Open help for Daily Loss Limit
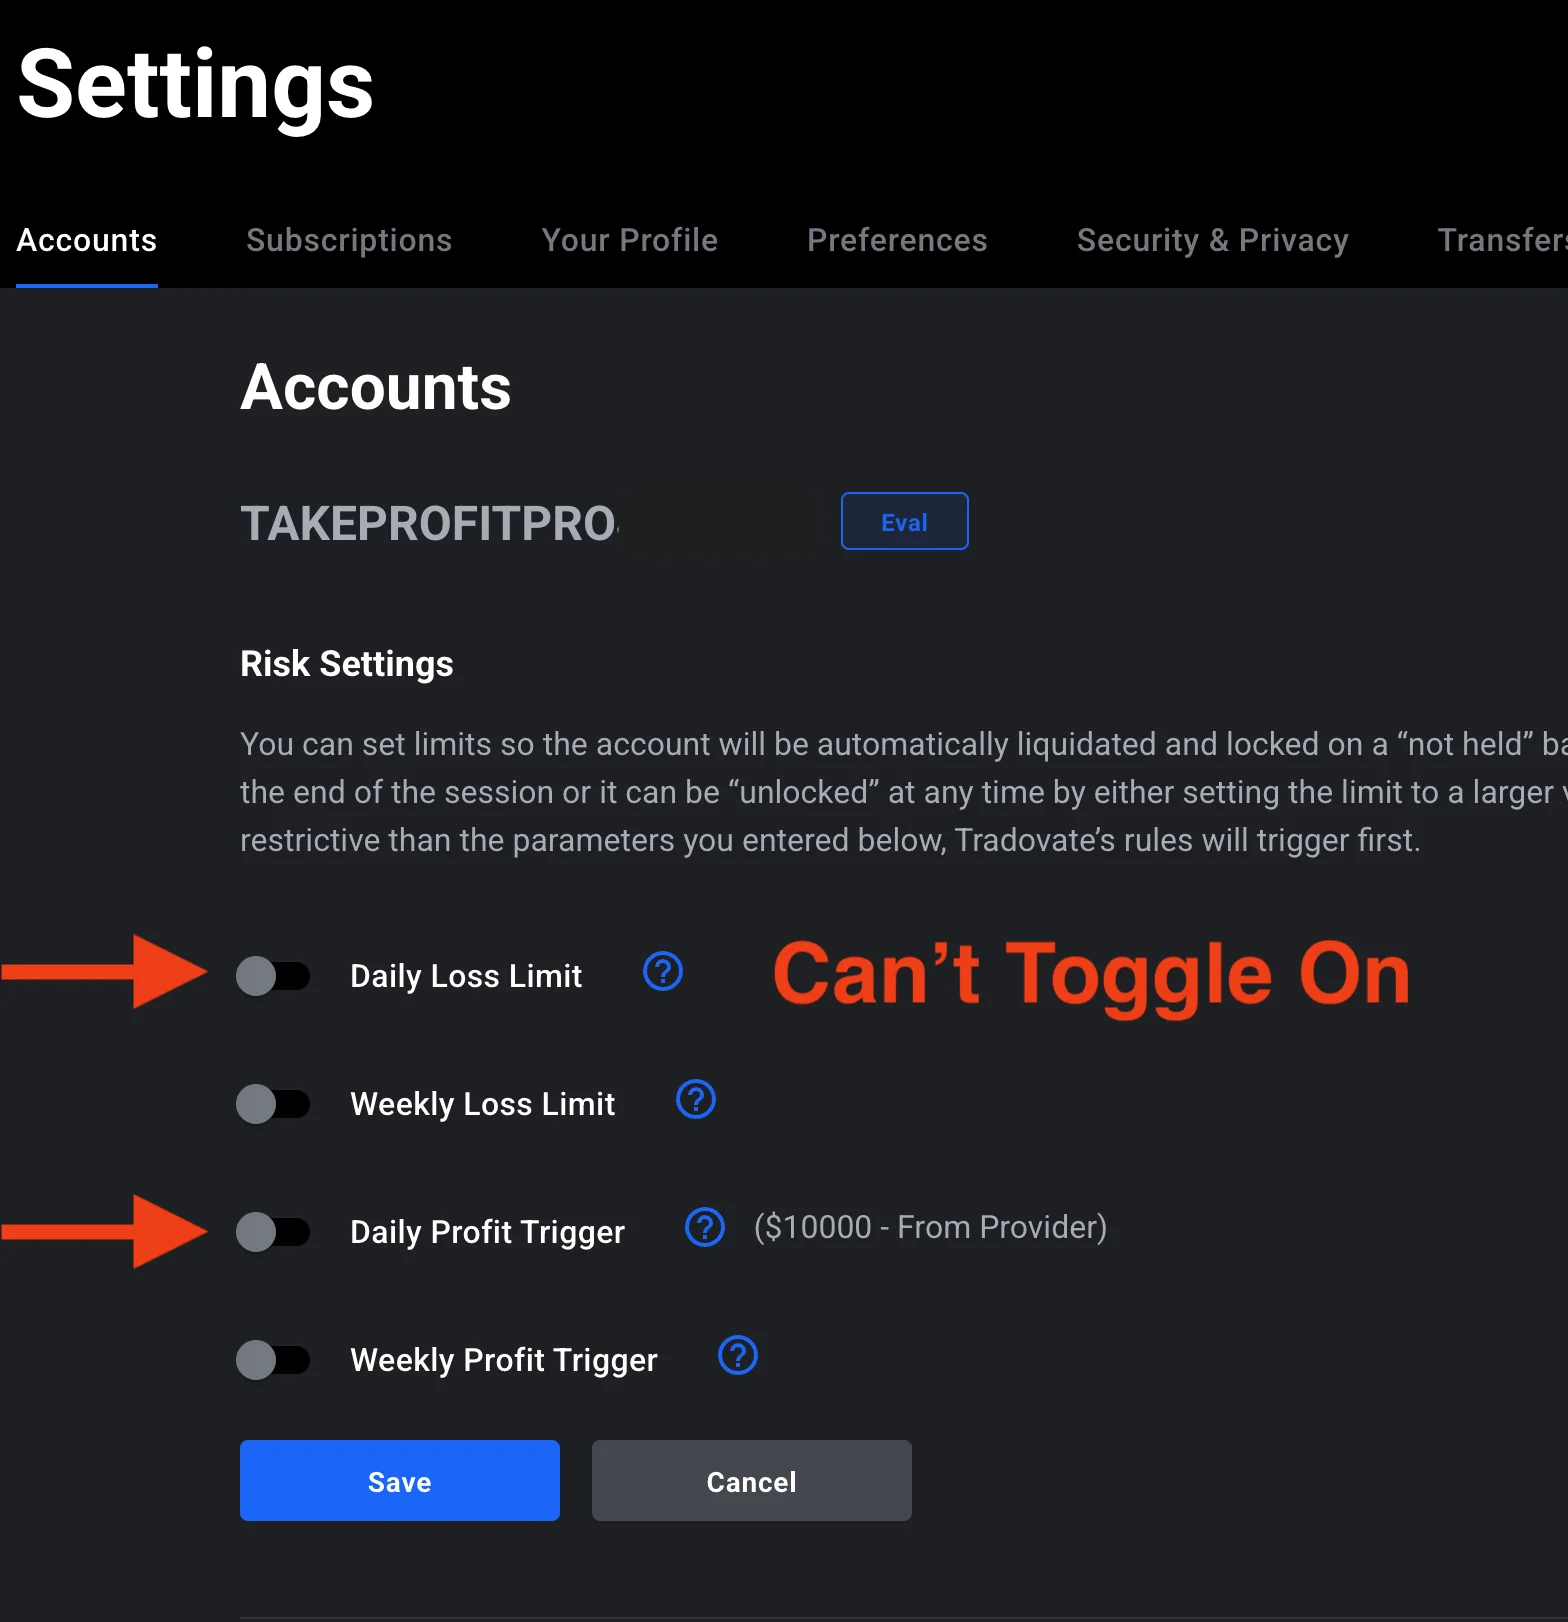 662,971
